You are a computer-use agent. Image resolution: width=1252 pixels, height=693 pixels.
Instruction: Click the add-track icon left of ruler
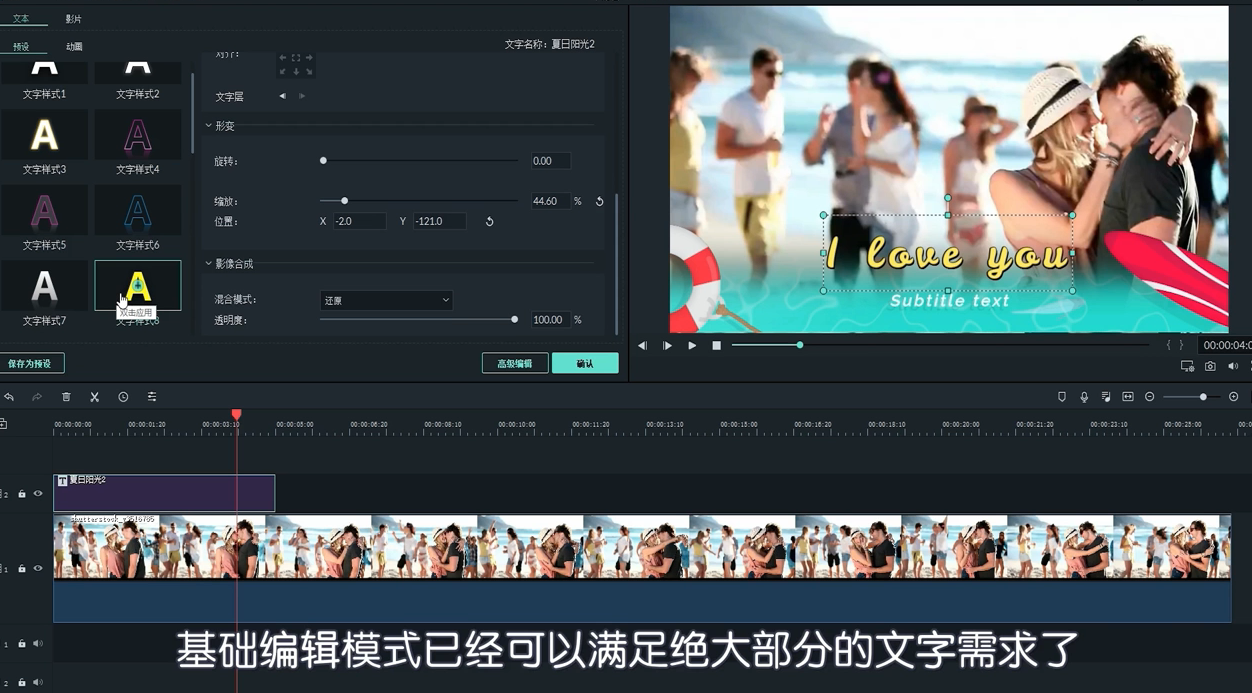click(x=3, y=424)
